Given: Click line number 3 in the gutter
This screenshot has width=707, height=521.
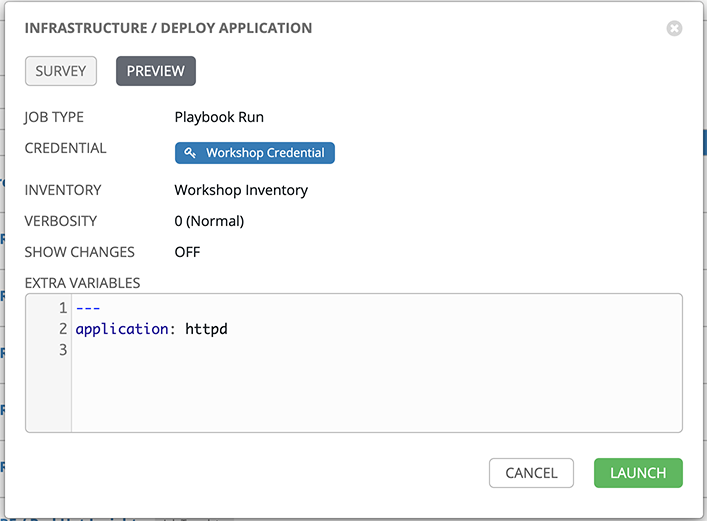Looking at the screenshot, I should [62, 350].
